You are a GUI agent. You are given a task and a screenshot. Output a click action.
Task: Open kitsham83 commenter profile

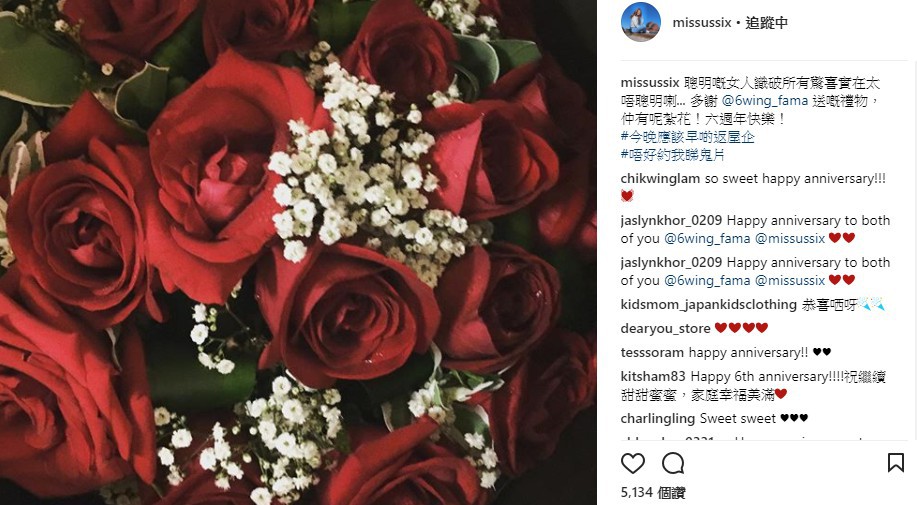coord(653,376)
